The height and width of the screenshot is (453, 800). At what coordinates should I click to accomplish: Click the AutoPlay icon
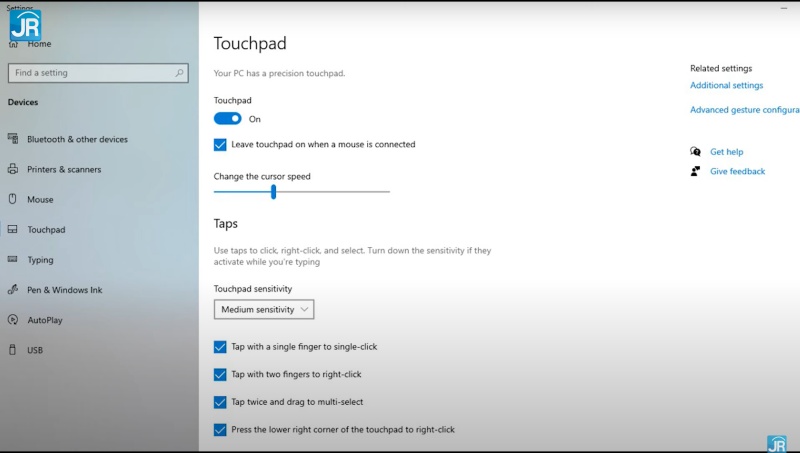pyautogui.click(x=13, y=320)
